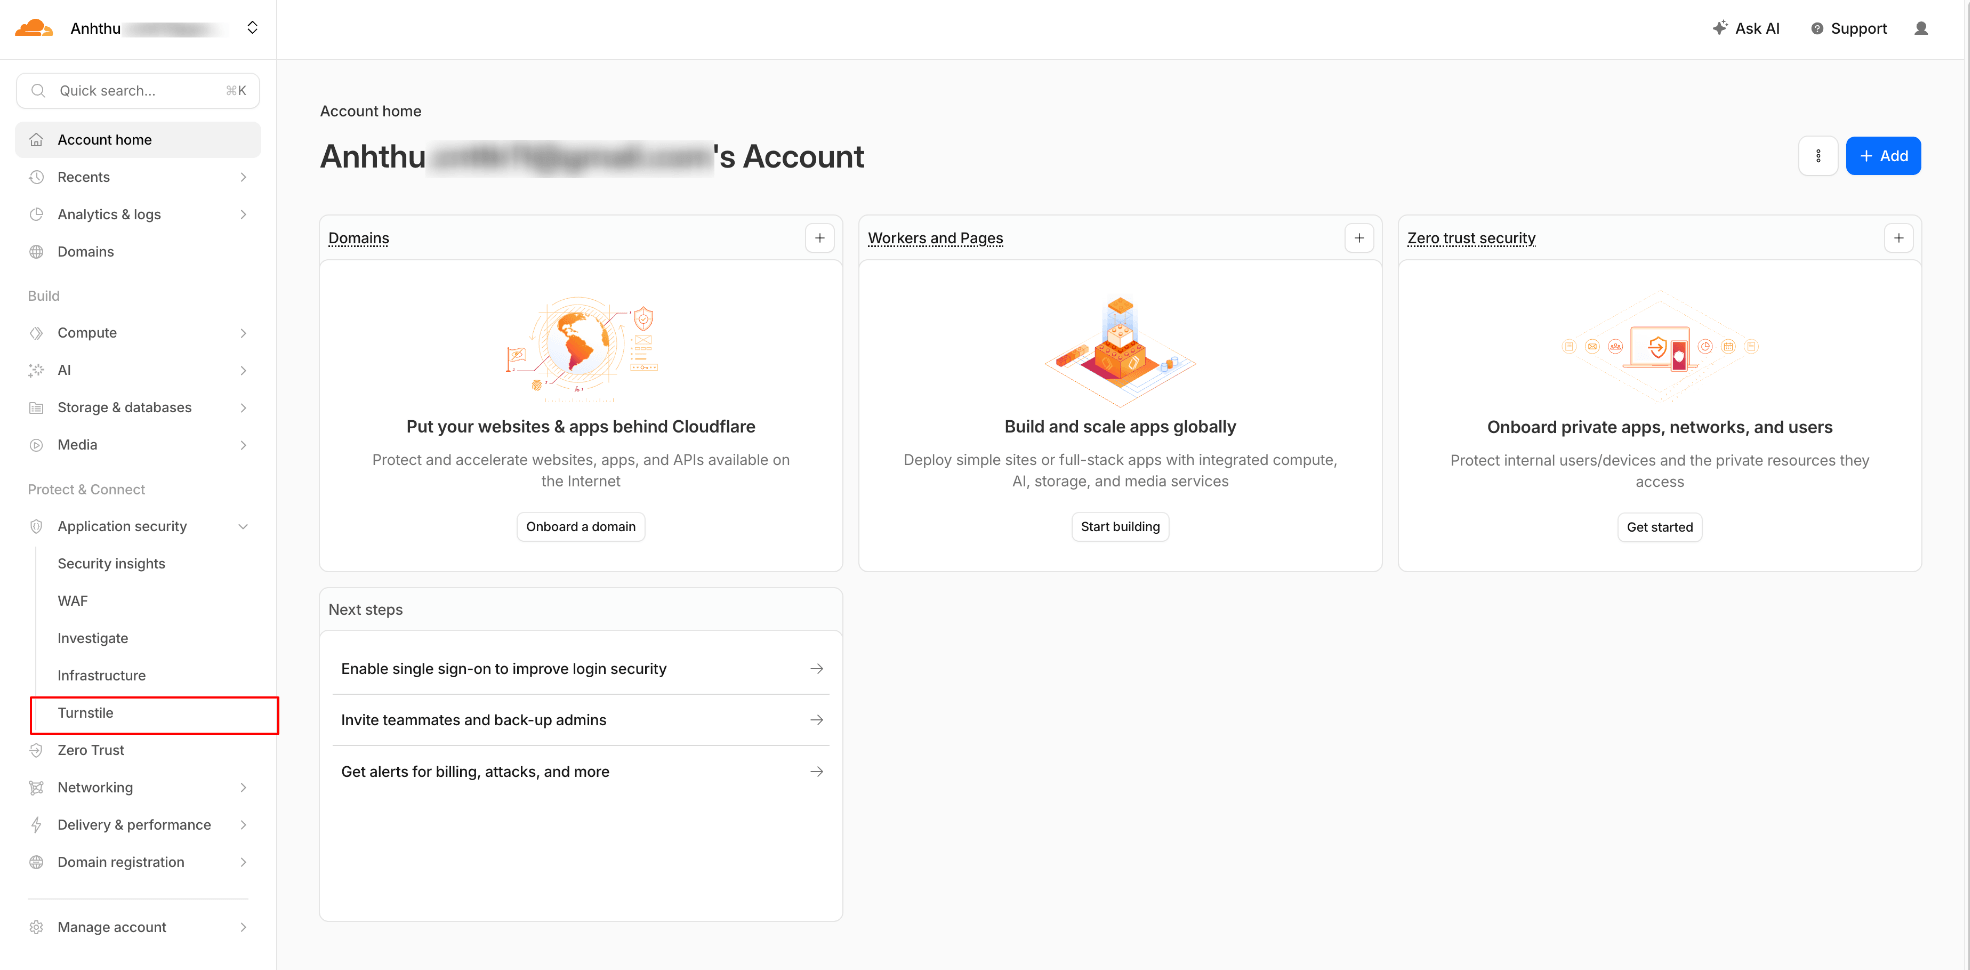Click the Compute icon in sidebar
The width and height of the screenshot is (1970, 970).
(x=36, y=333)
